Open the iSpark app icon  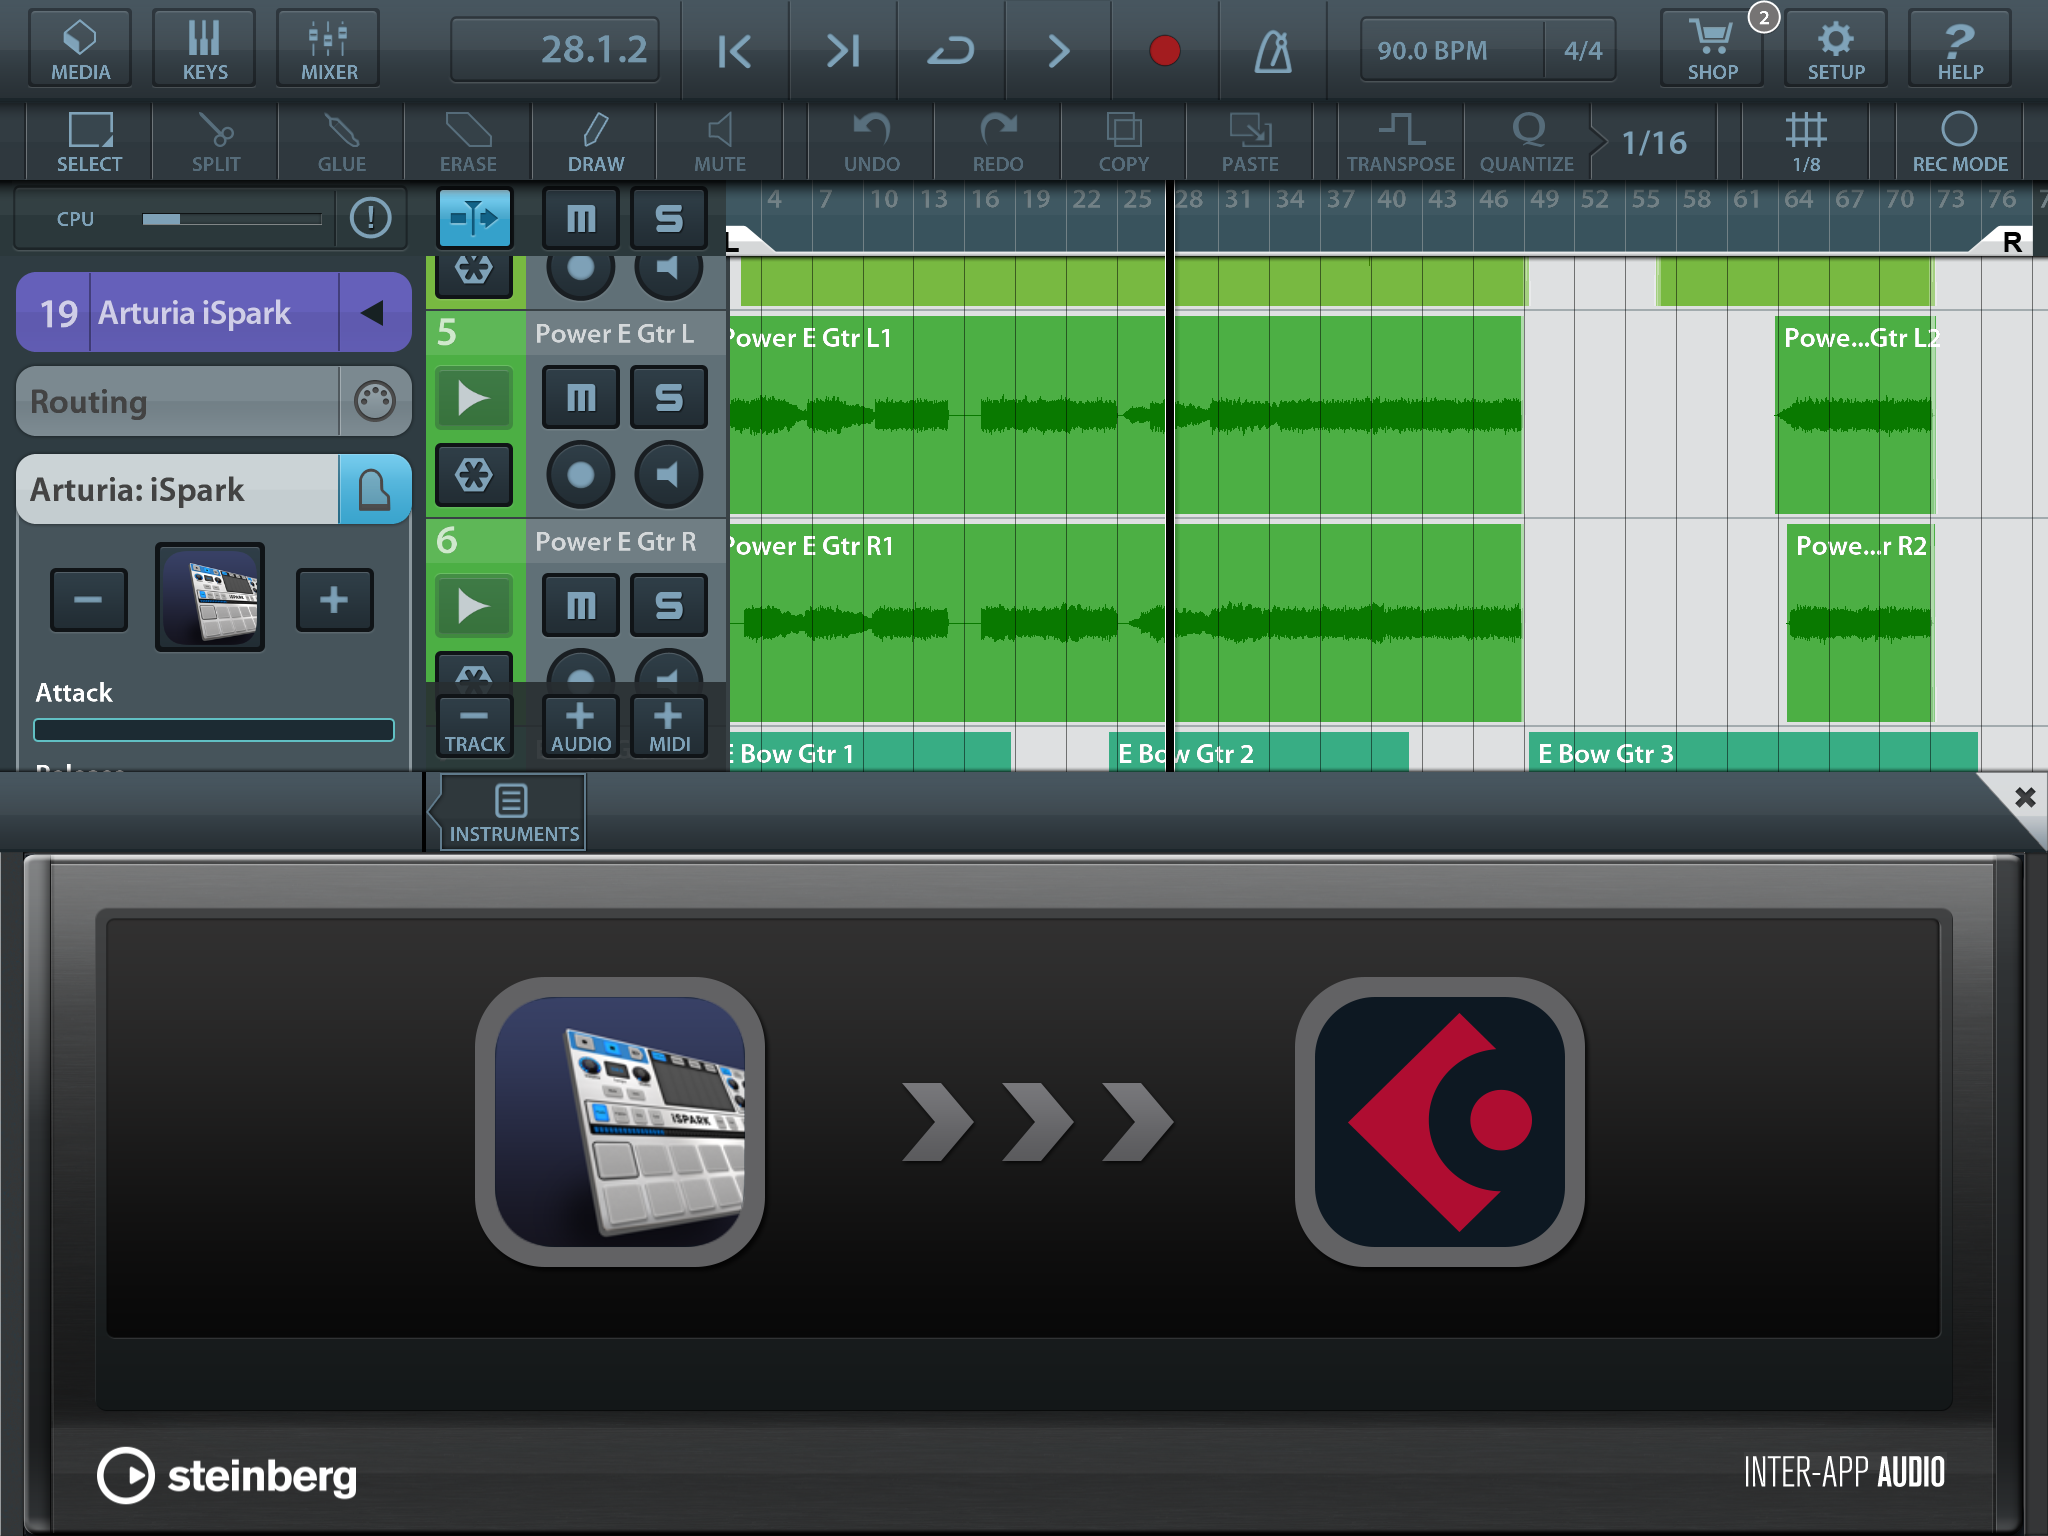click(620, 1121)
